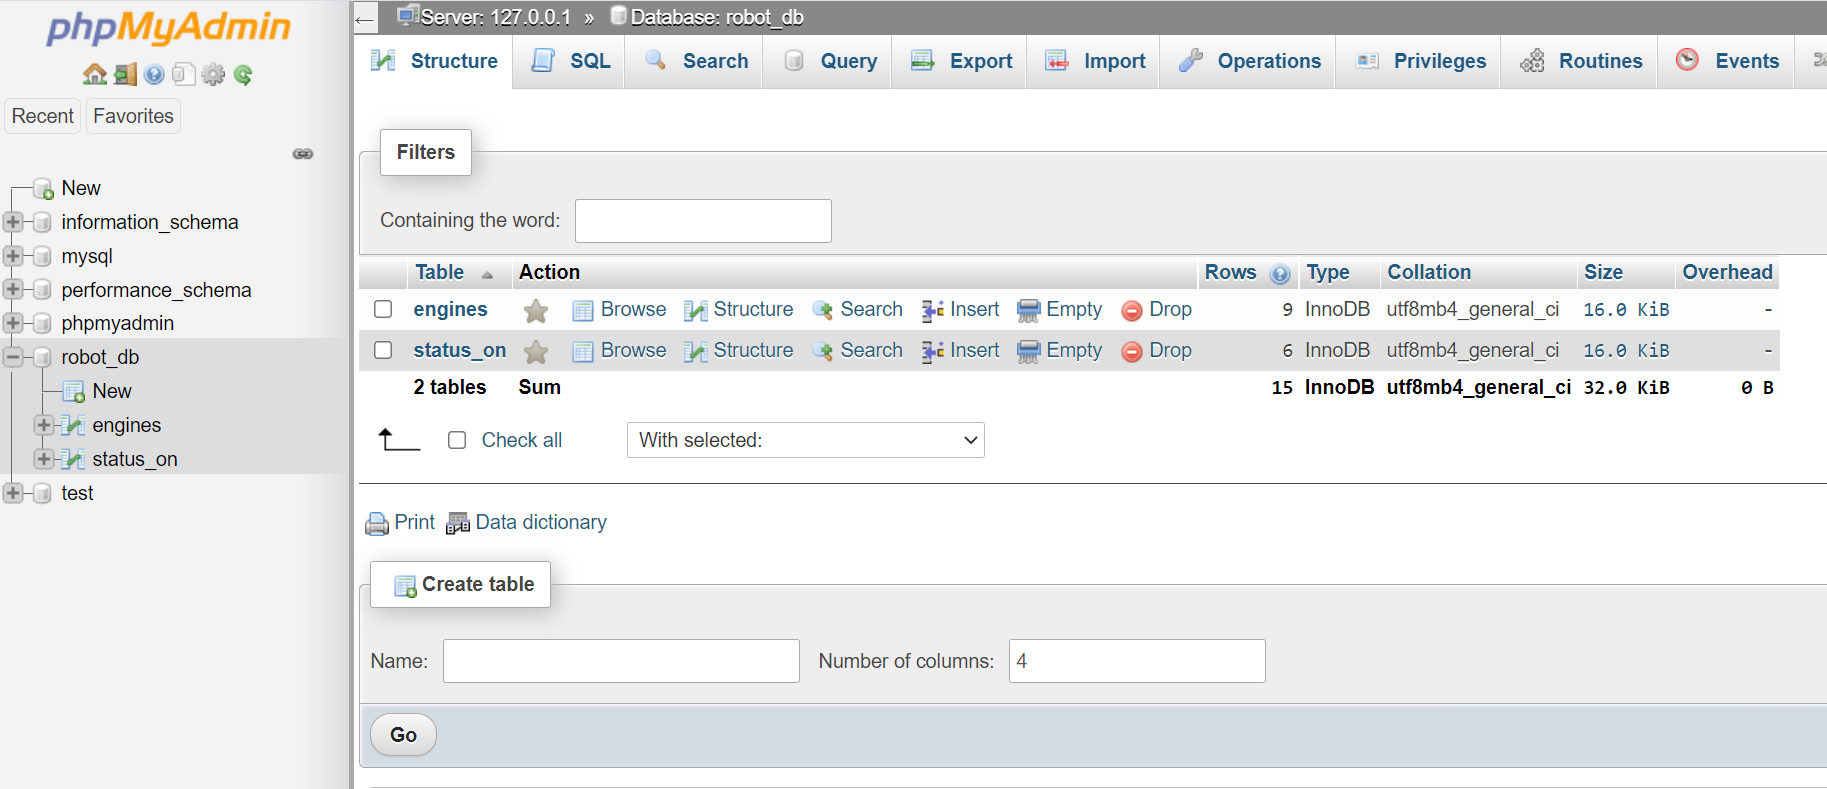The image size is (1827, 789).
Task: Click Browse icon for engines table
Action: 583,311
